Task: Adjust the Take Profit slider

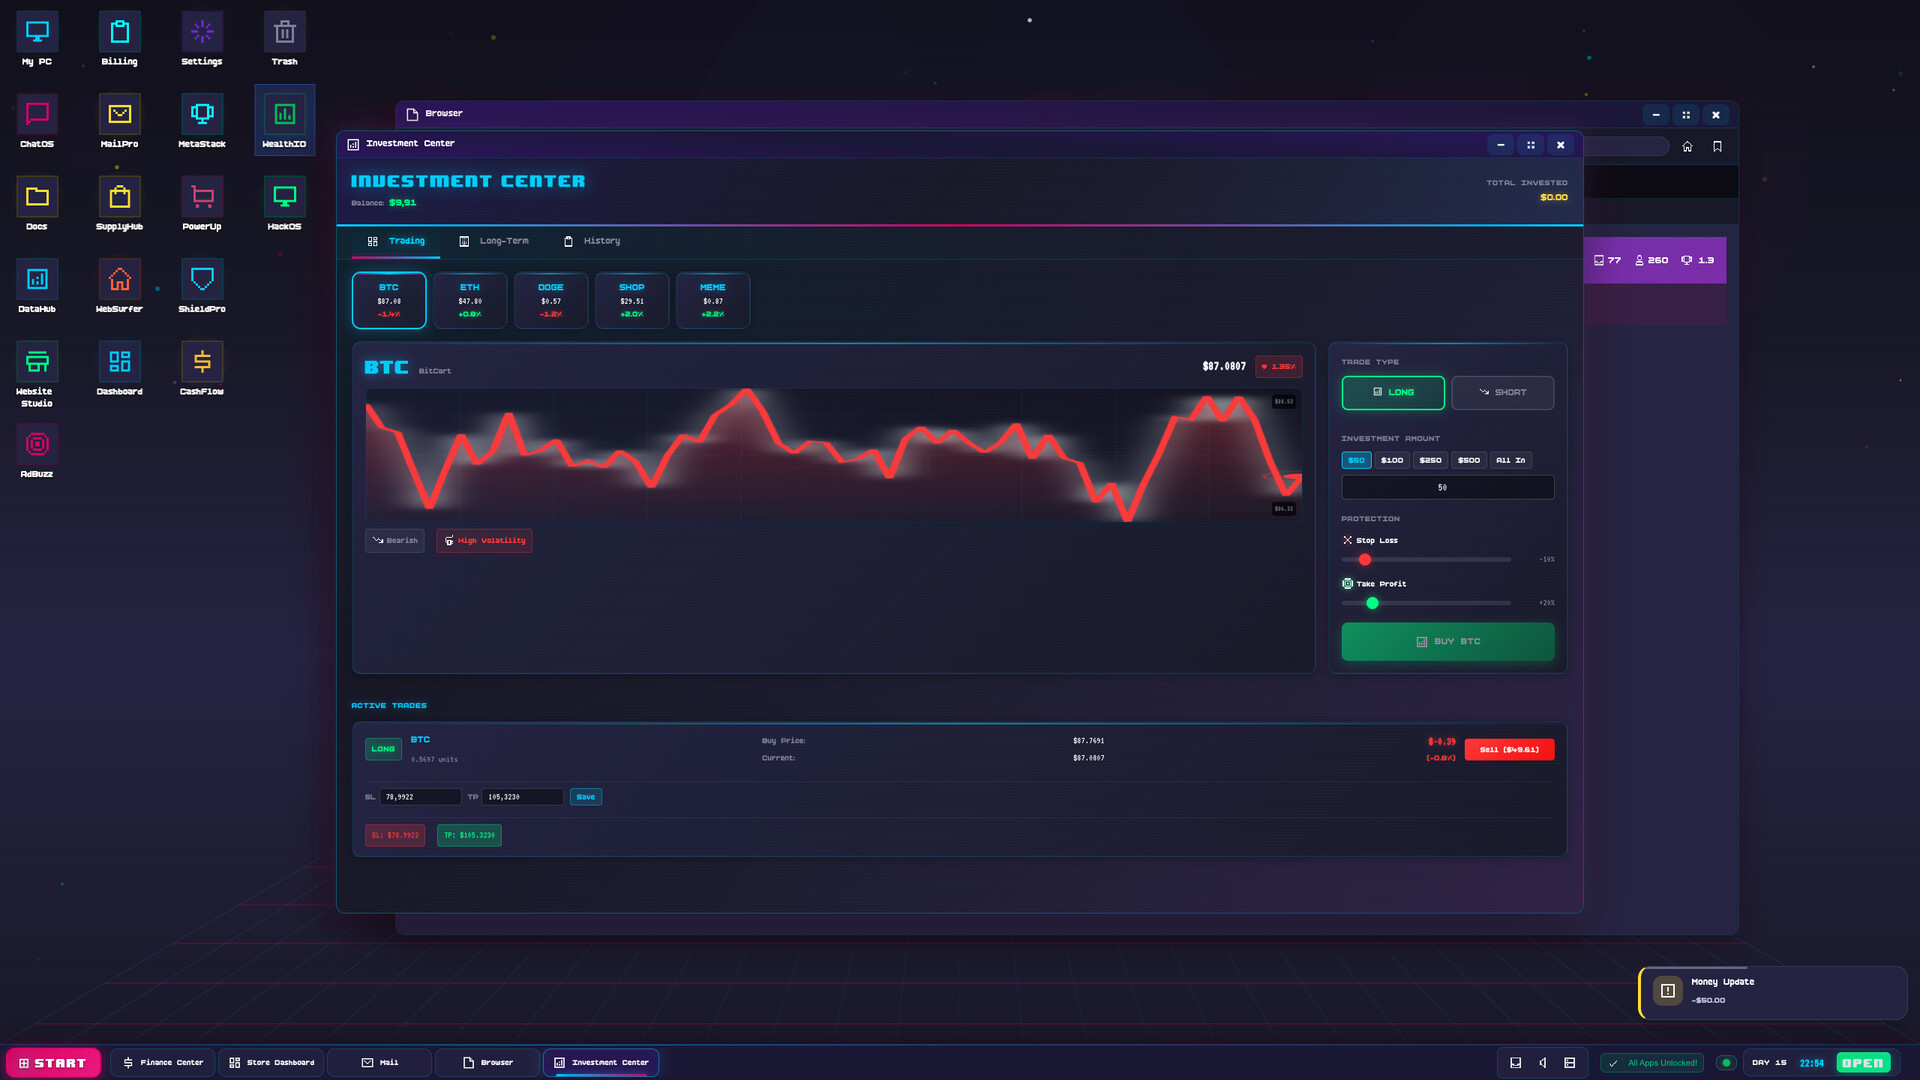Action: coord(1373,603)
